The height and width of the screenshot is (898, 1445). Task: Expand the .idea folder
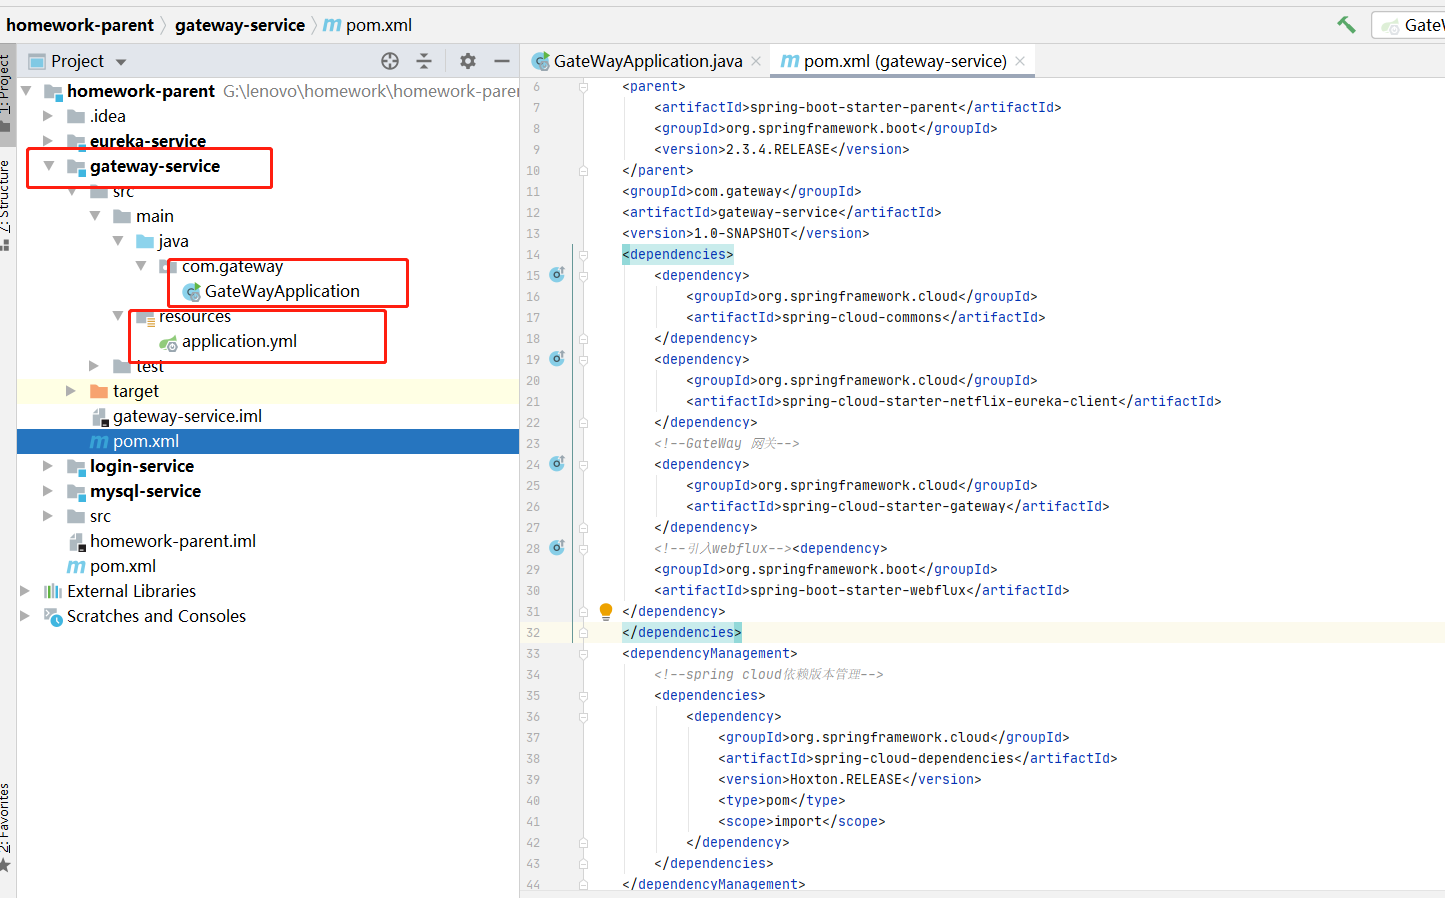48,116
